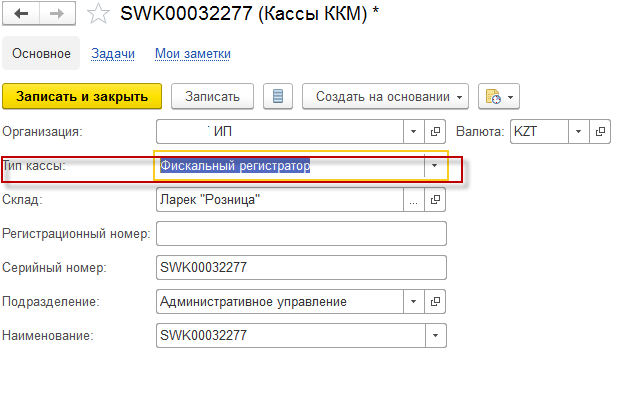Open the Задачи link
Image resolution: width=639 pixels, height=396 pixels.
point(113,53)
